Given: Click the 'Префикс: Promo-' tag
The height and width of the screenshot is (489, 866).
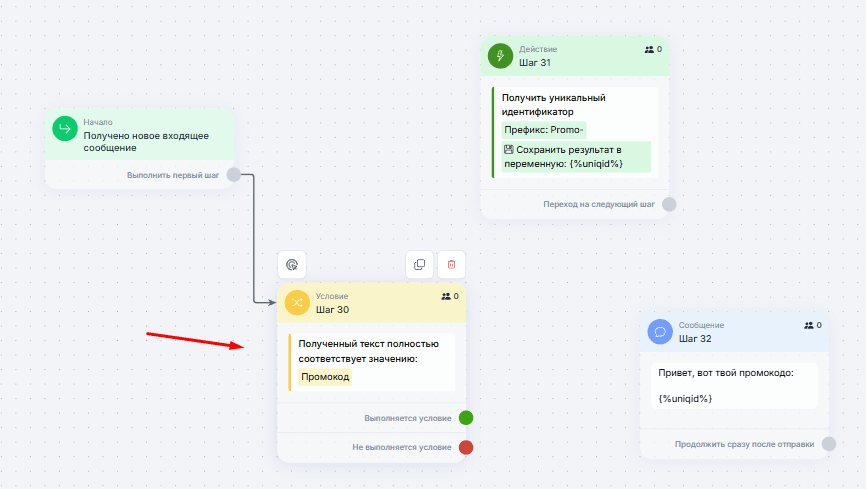Looking at the screenshot, I should [543, 130].
